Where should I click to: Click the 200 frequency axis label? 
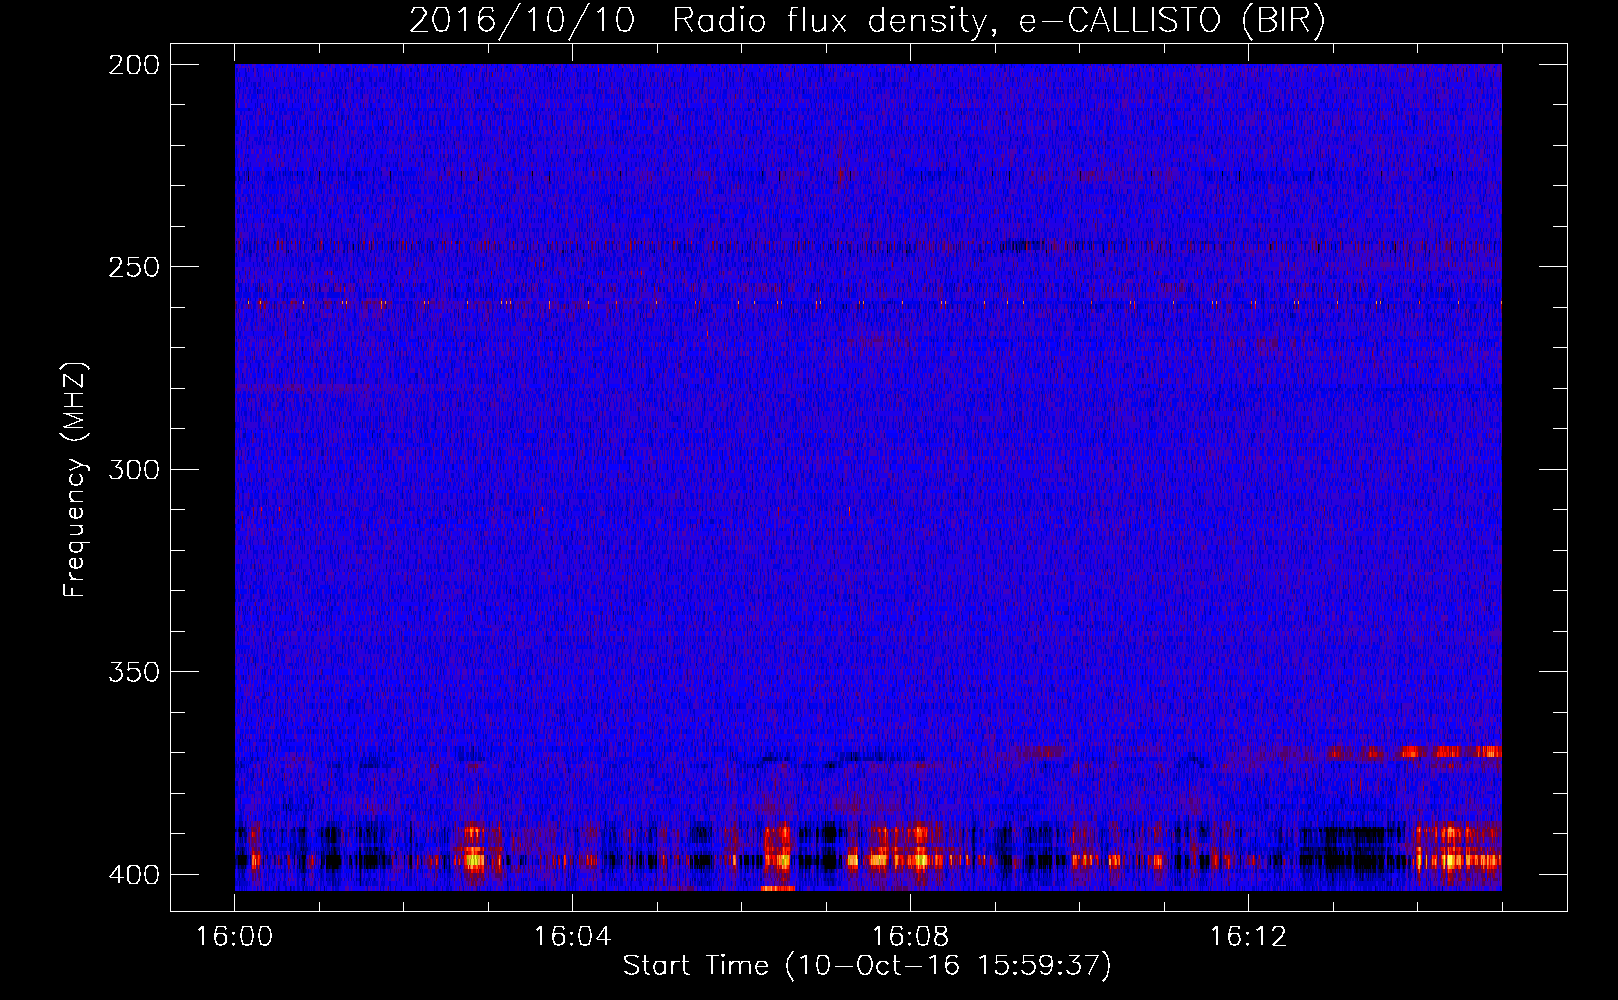click(133, 65)
